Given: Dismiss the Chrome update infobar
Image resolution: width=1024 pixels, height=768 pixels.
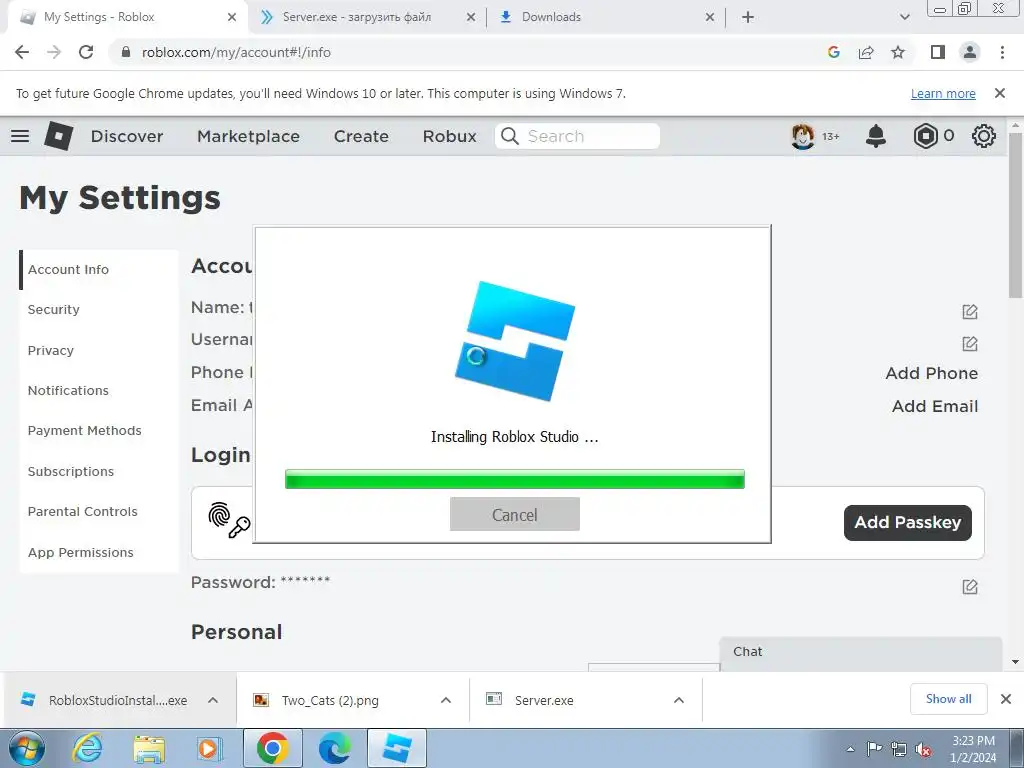Looking at the screenshot, I should (x=999, y=93).
